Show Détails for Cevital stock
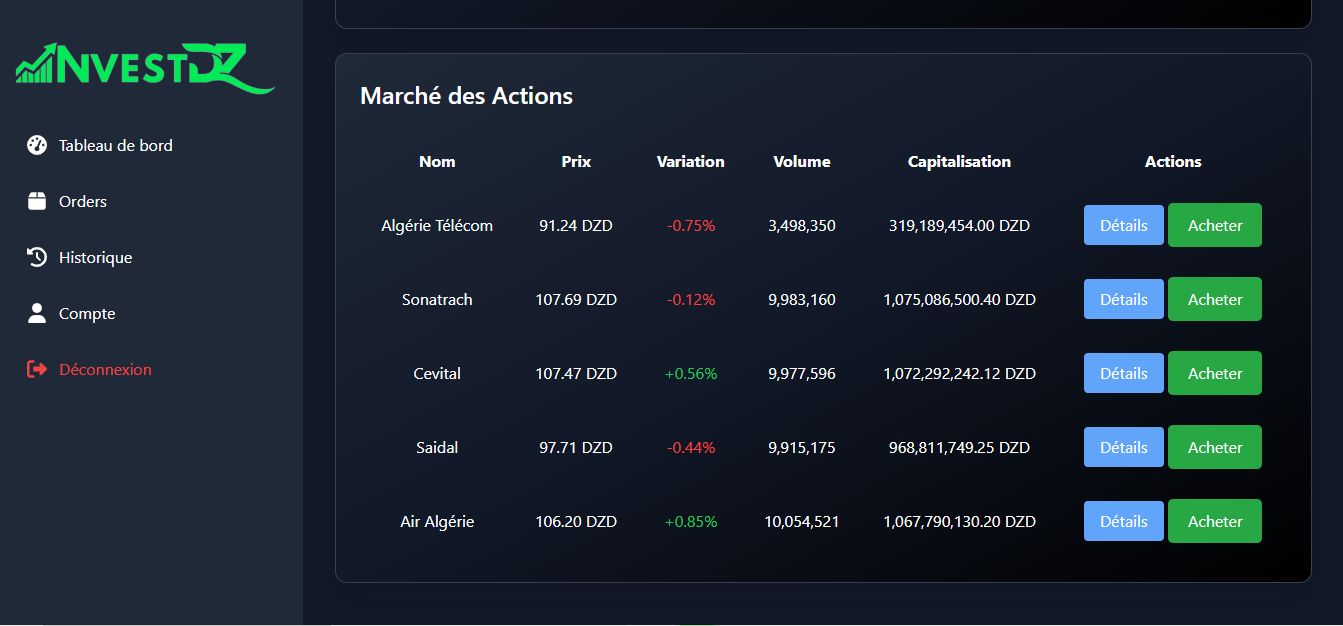 click(1124, 373)
